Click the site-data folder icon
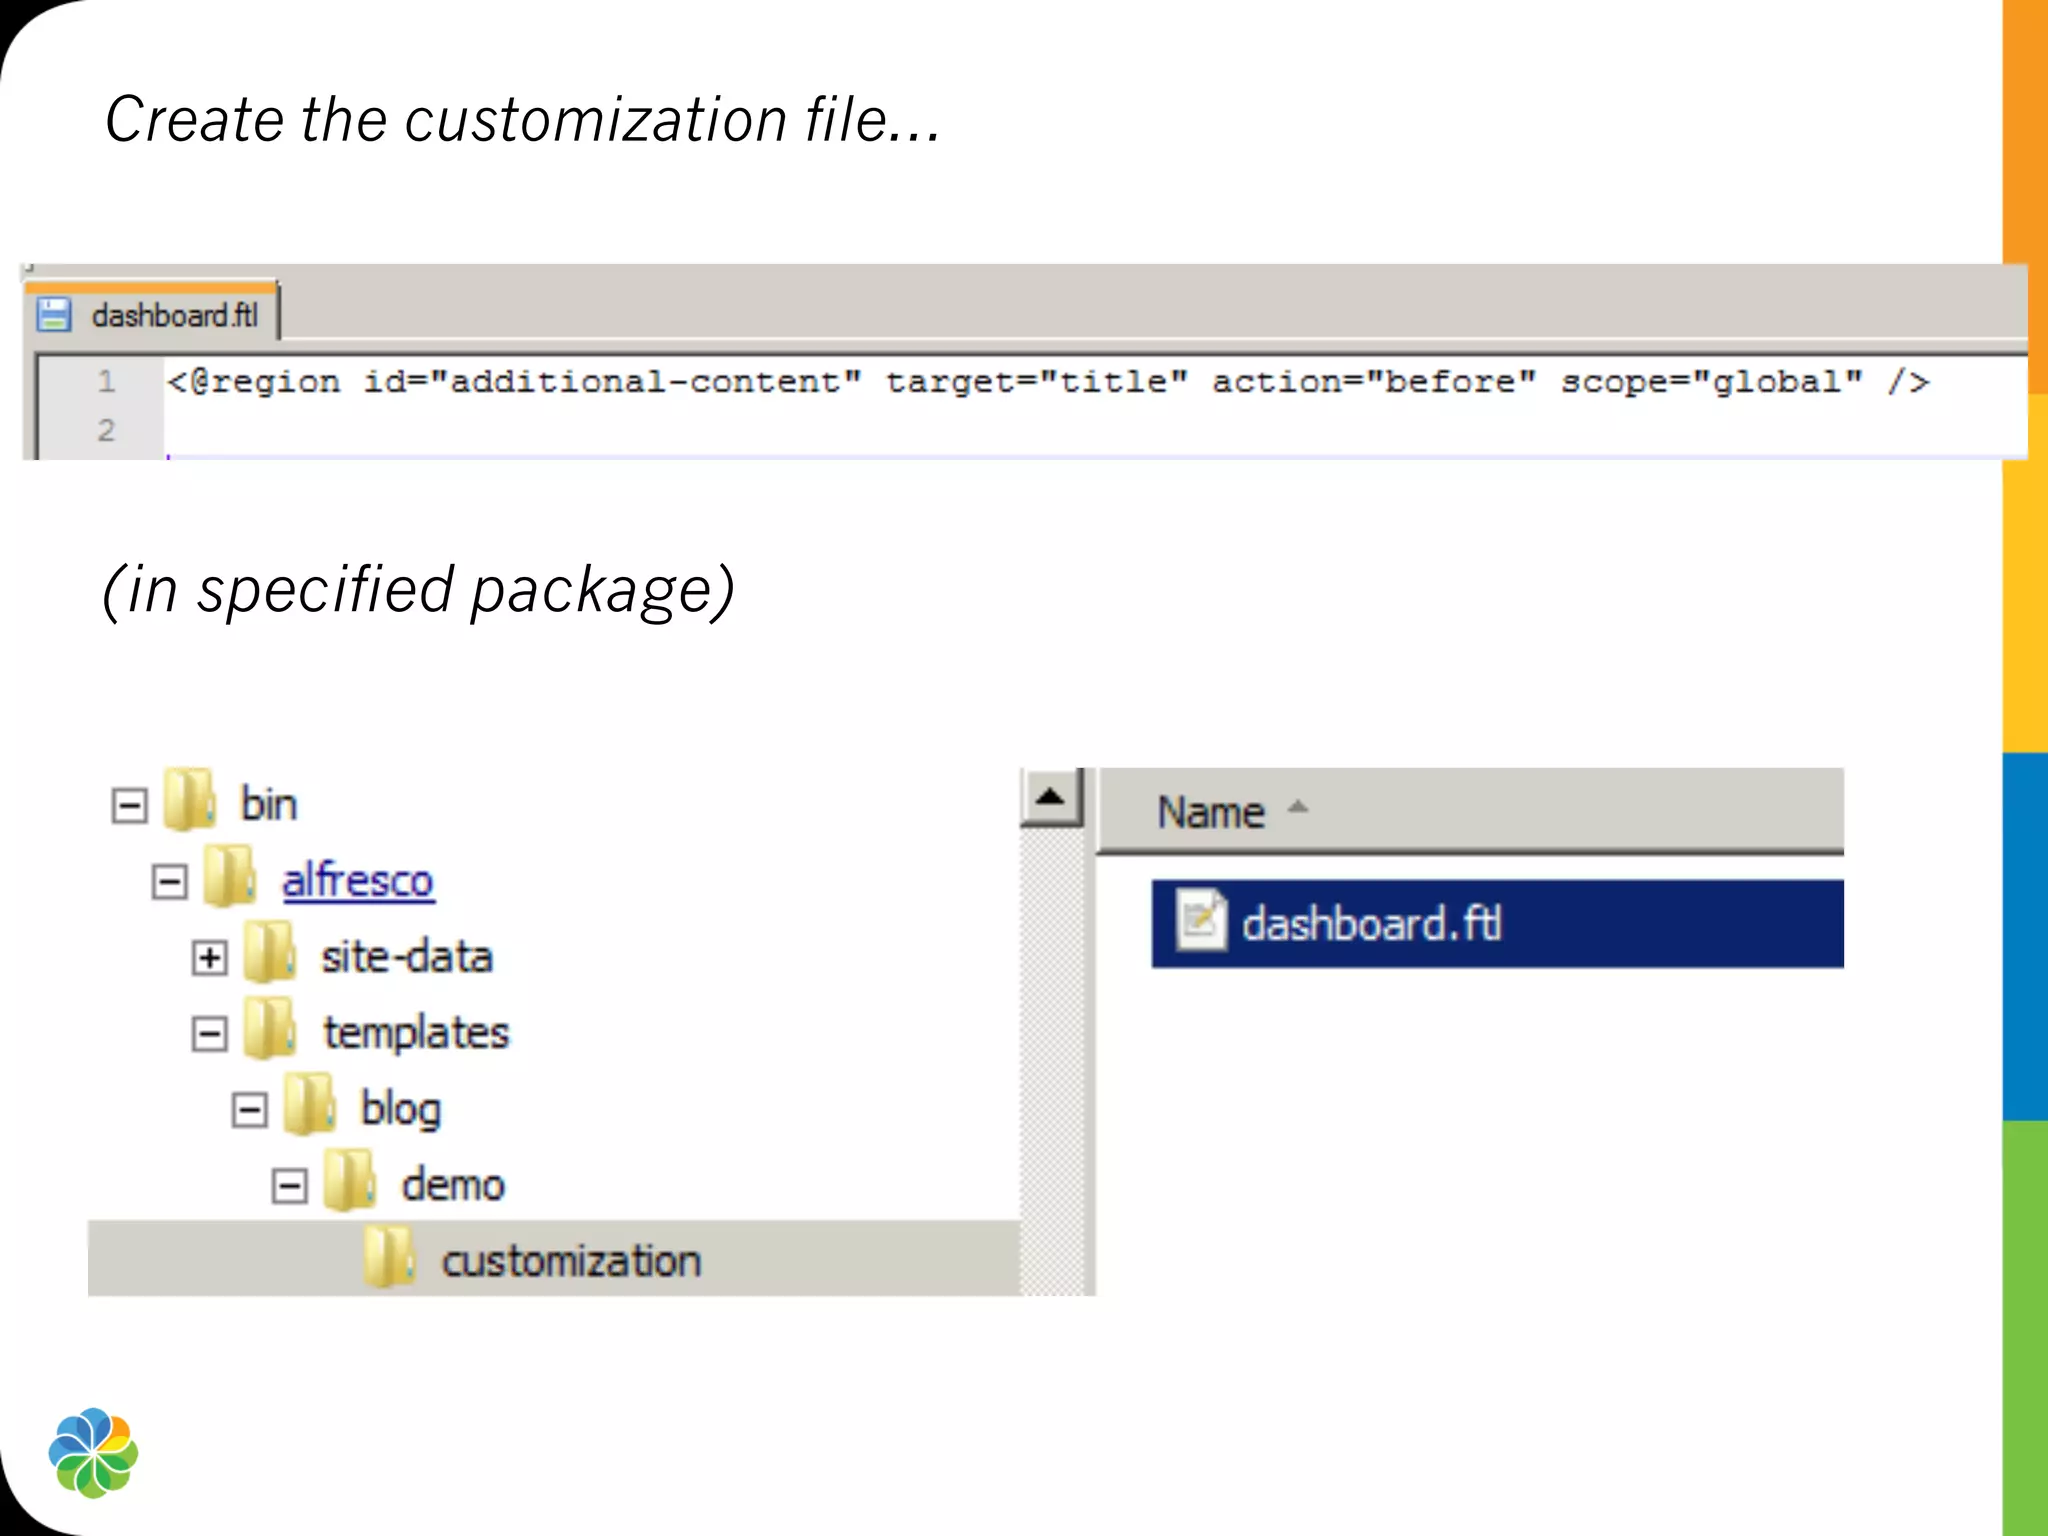This screenshot has width=2048, height=1536. (269, 952)
